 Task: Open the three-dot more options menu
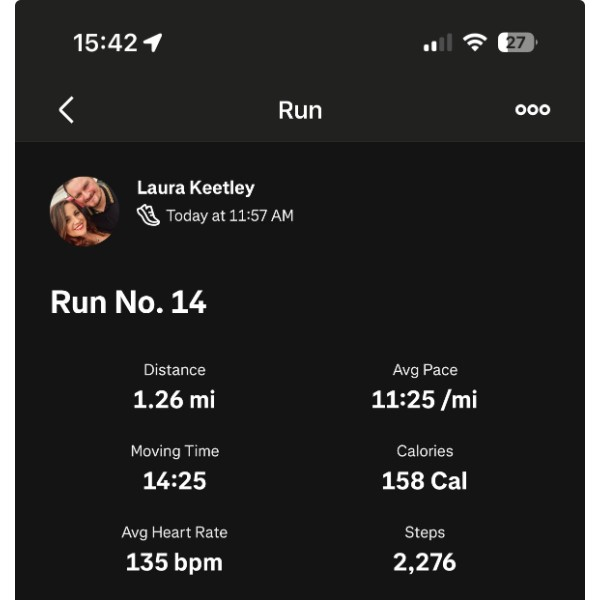(x=532, y=110)
